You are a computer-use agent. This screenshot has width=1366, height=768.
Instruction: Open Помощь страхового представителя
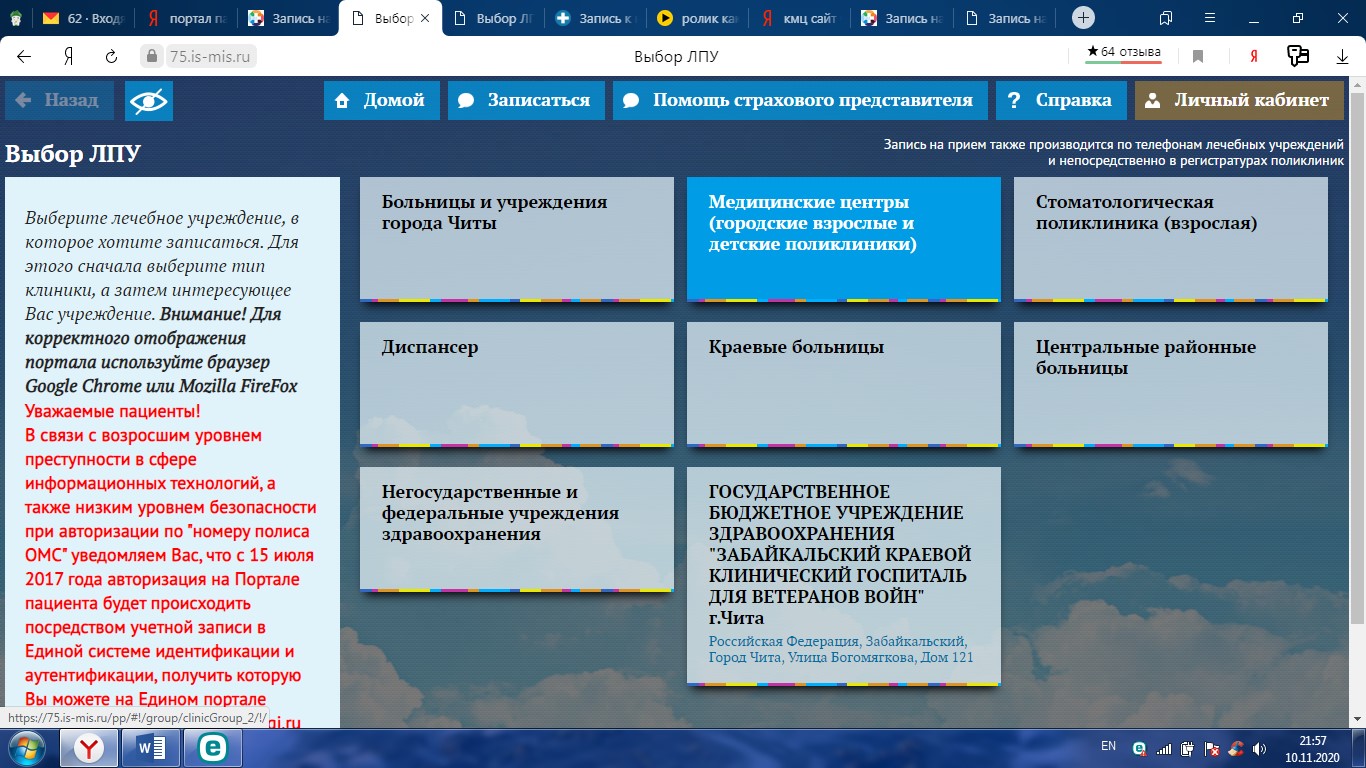(x=800, y=100)
